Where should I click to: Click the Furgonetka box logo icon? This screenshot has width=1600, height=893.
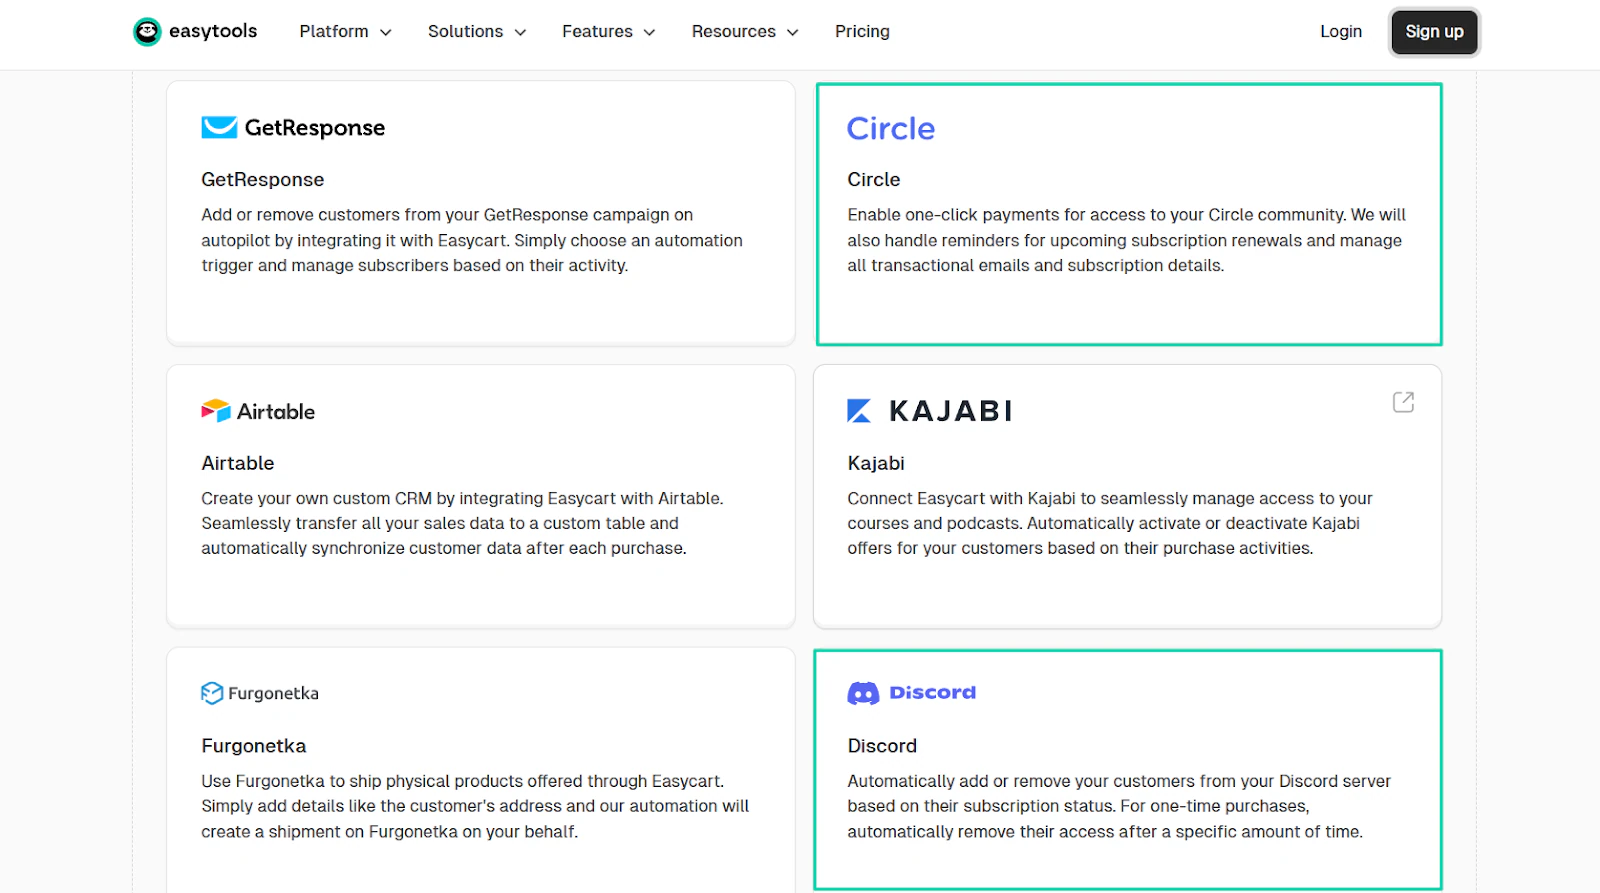click(212, 693)
